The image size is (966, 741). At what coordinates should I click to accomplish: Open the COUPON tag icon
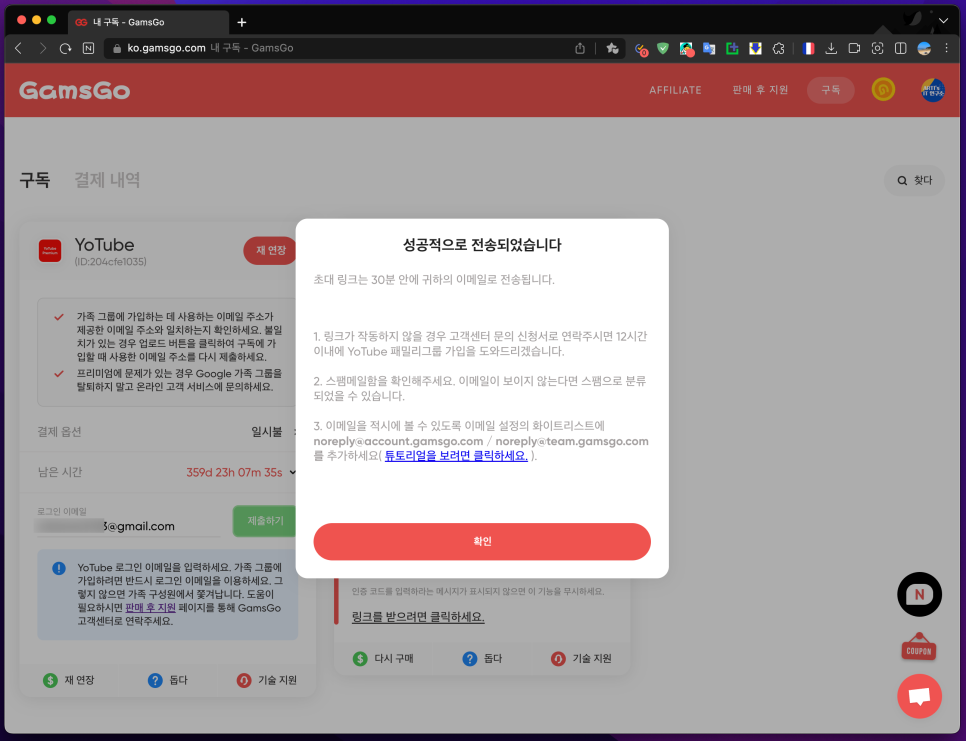(x=919, y=648)
